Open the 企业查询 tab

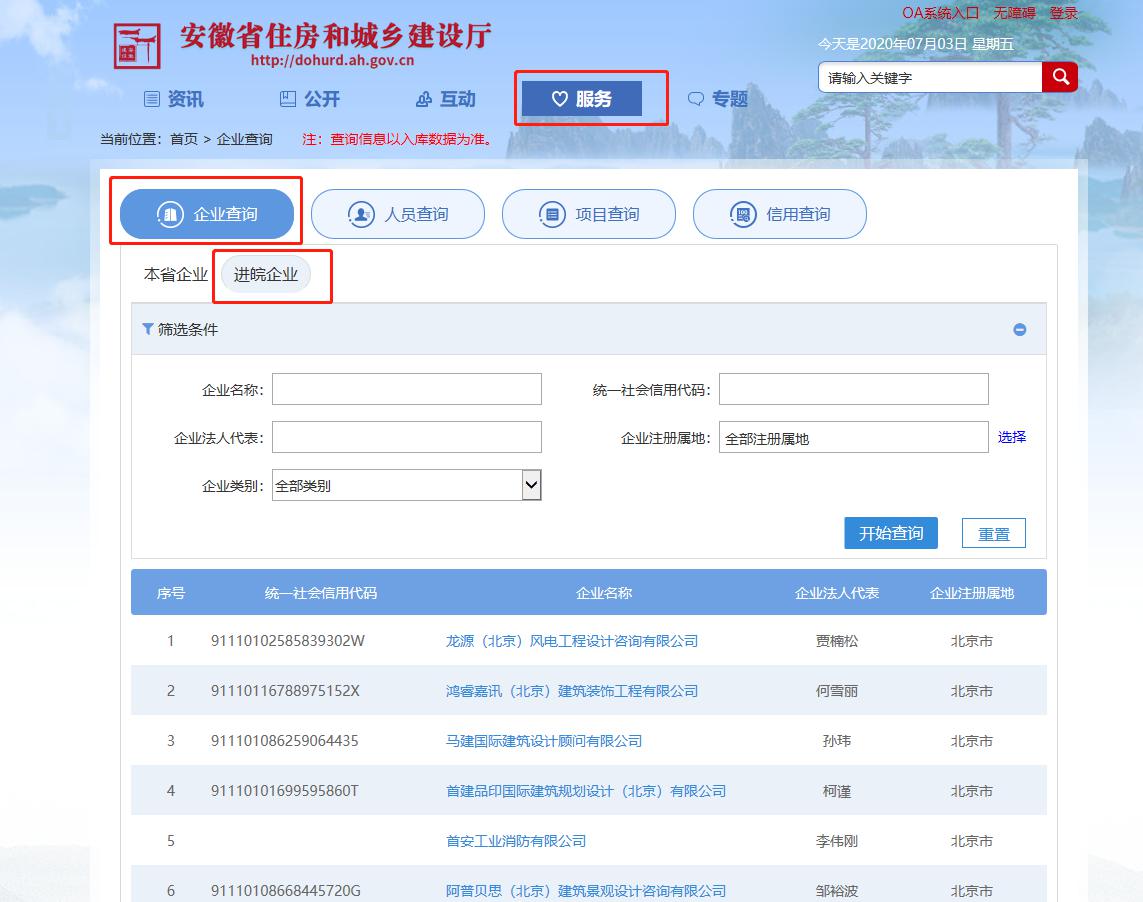207,214
